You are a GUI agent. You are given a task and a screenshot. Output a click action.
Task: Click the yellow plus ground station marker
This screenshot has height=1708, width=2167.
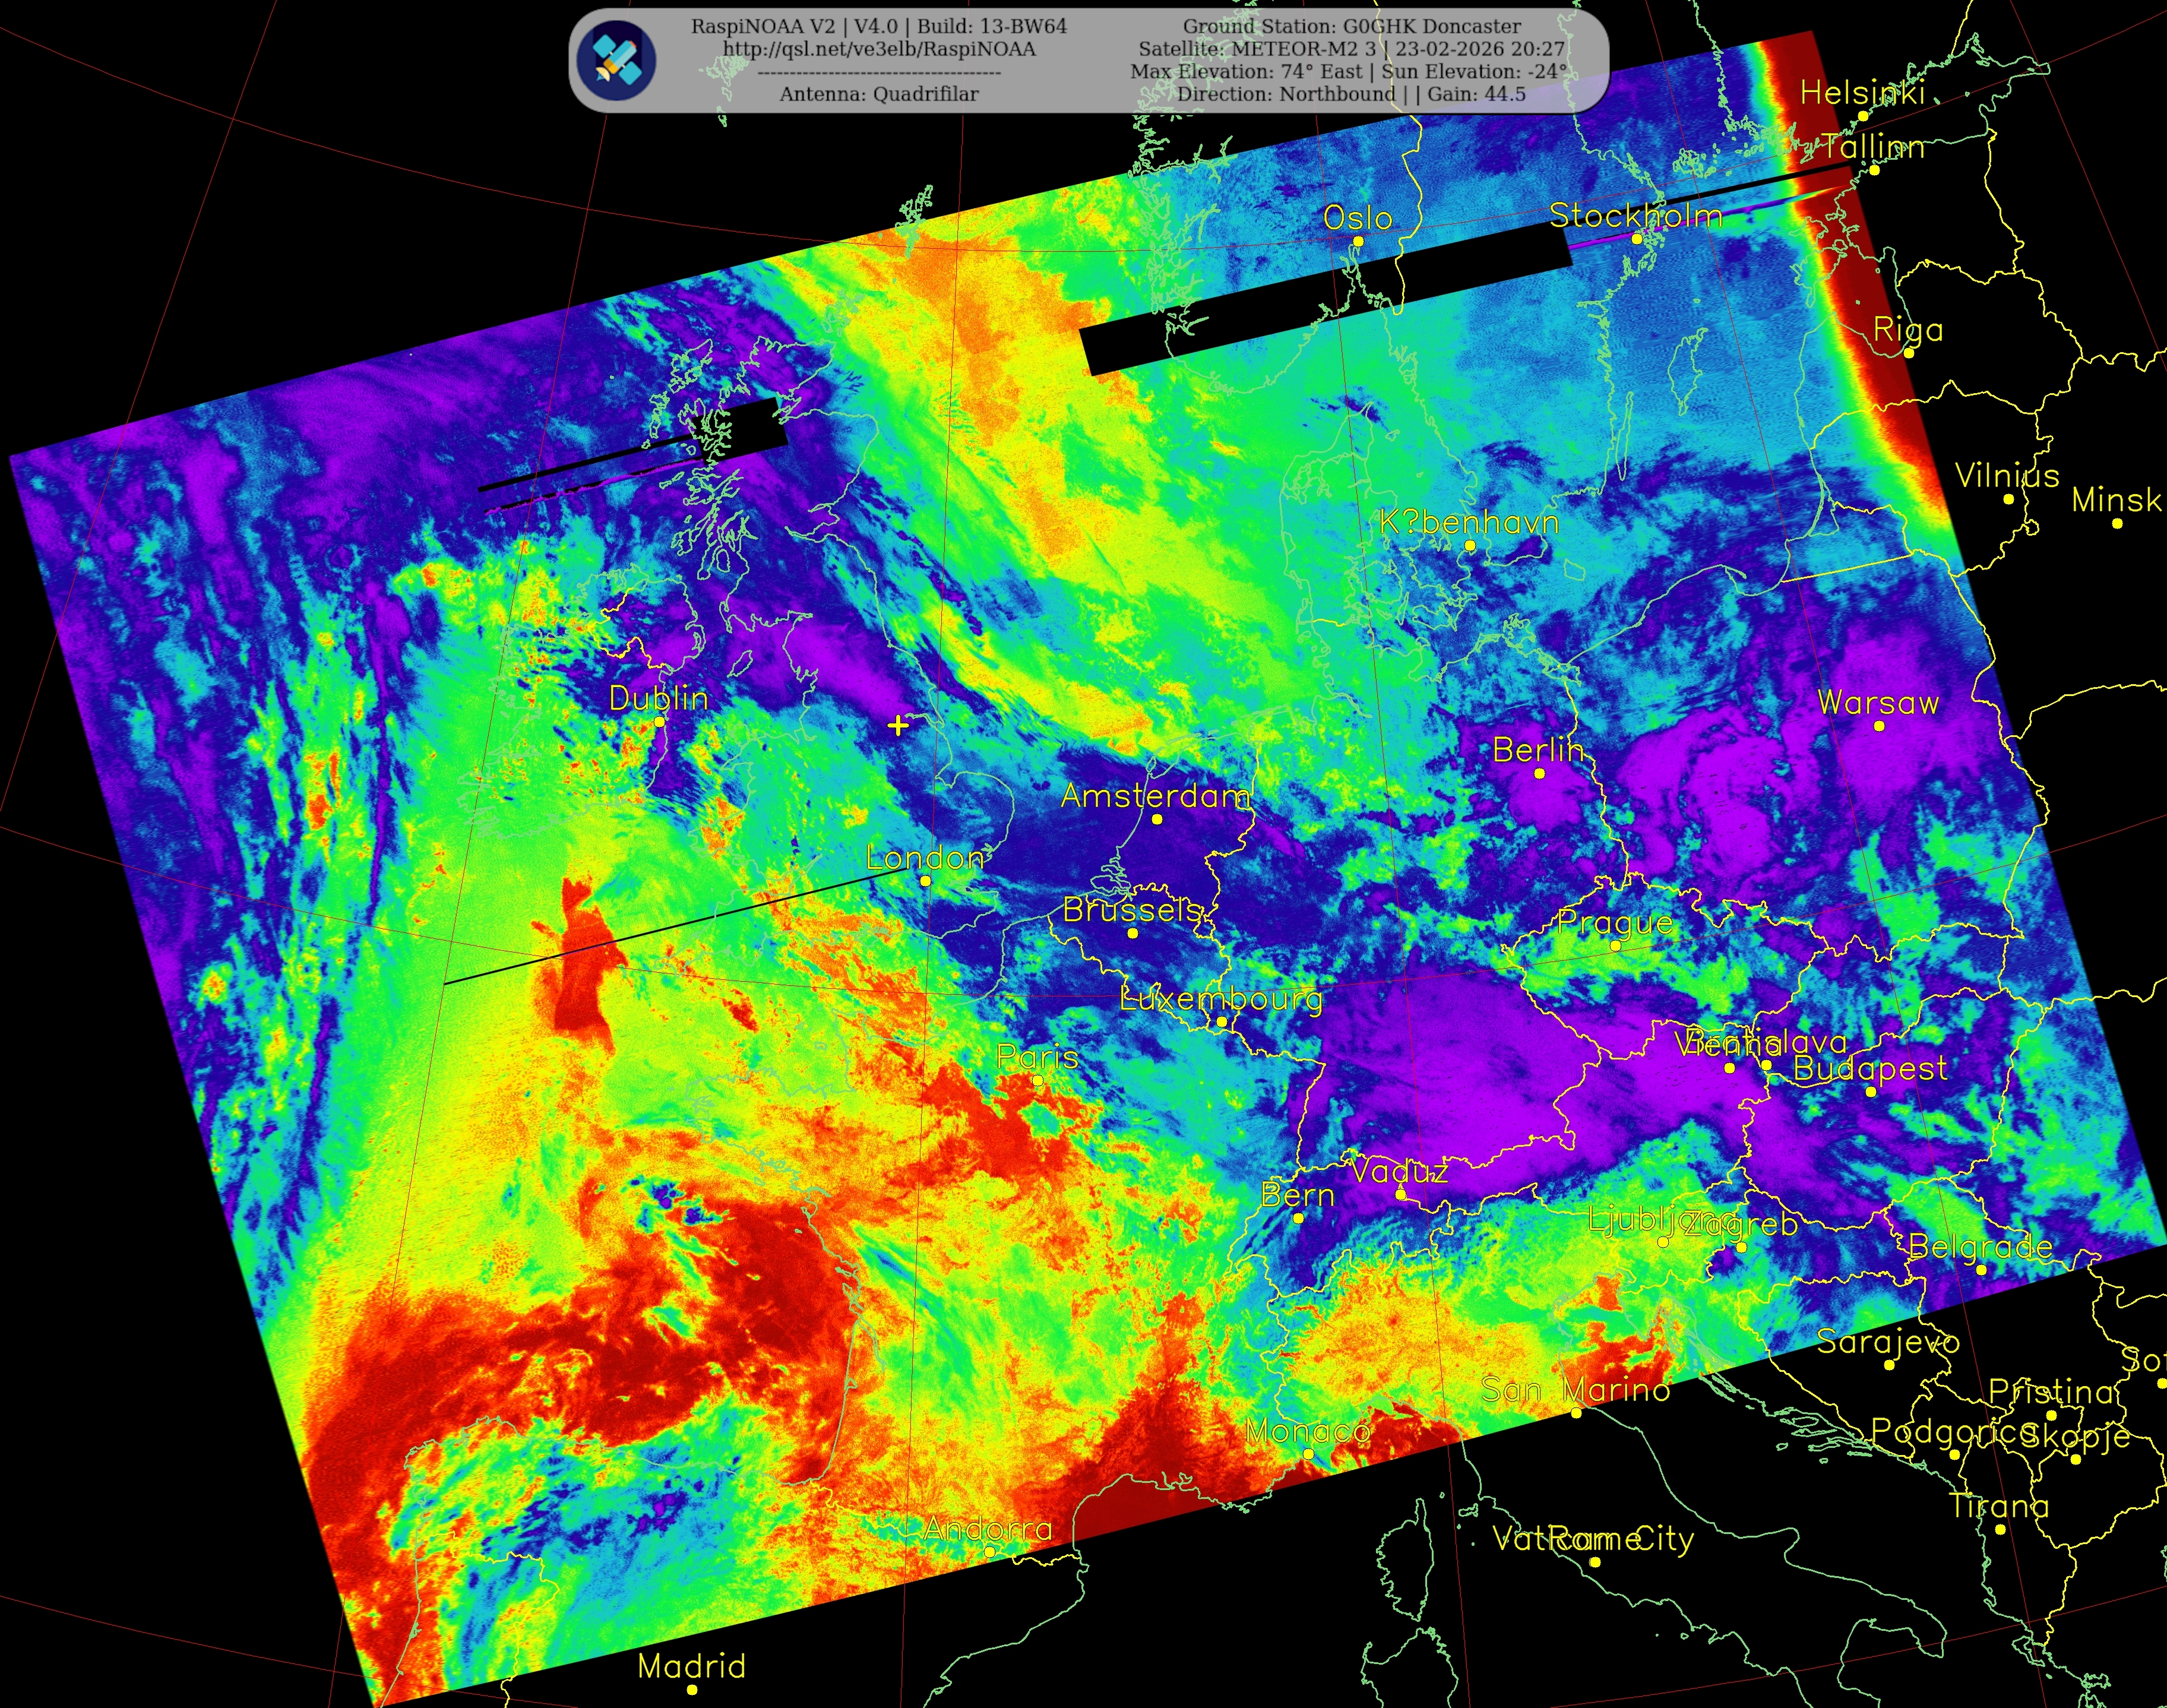click(x=898, y=725)
